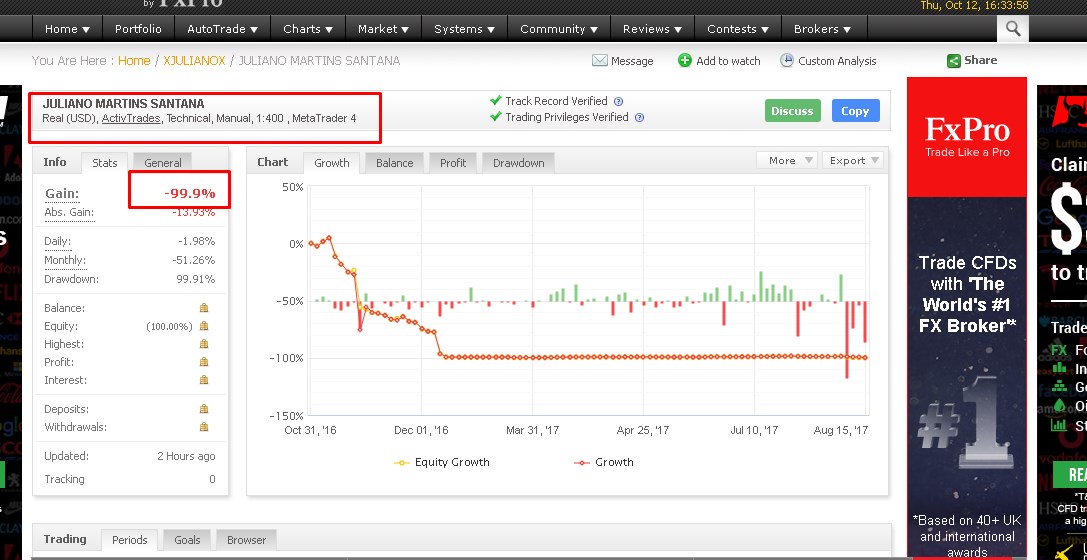The height and width of the screenshot is (560, 1087).
Task: Click the blue Copy button
Action: click(x=855, y=111)
